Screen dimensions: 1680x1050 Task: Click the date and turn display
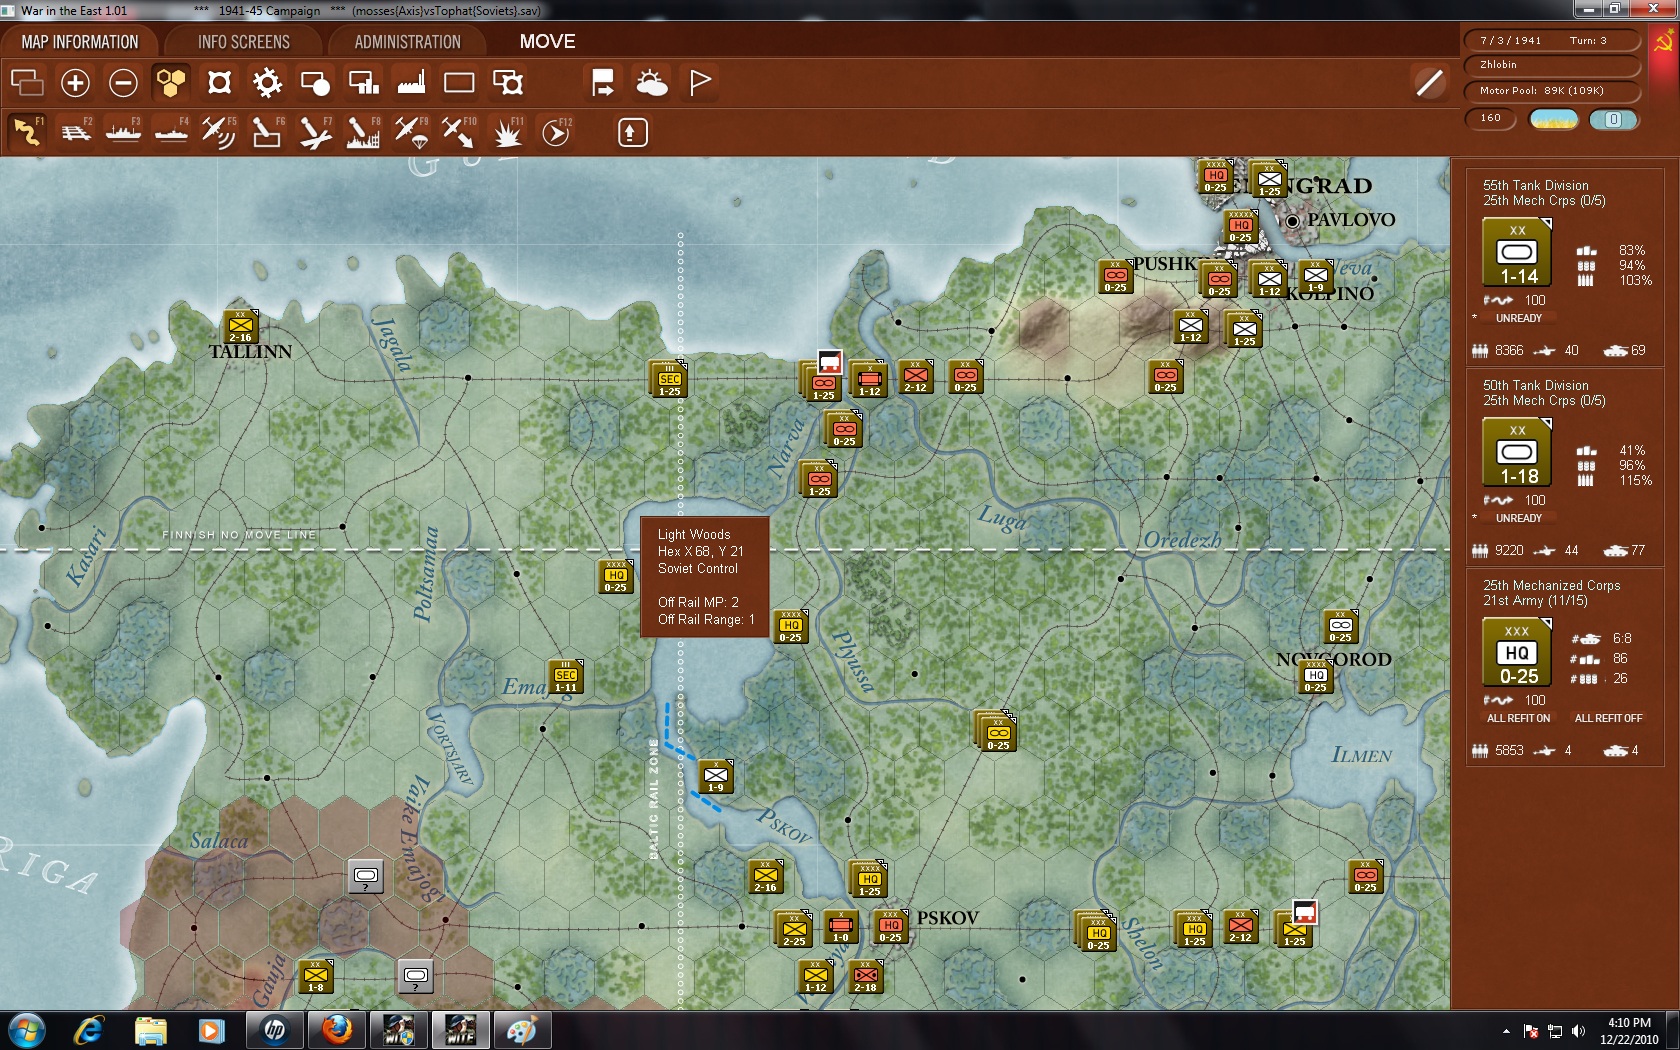(1553, 40)
